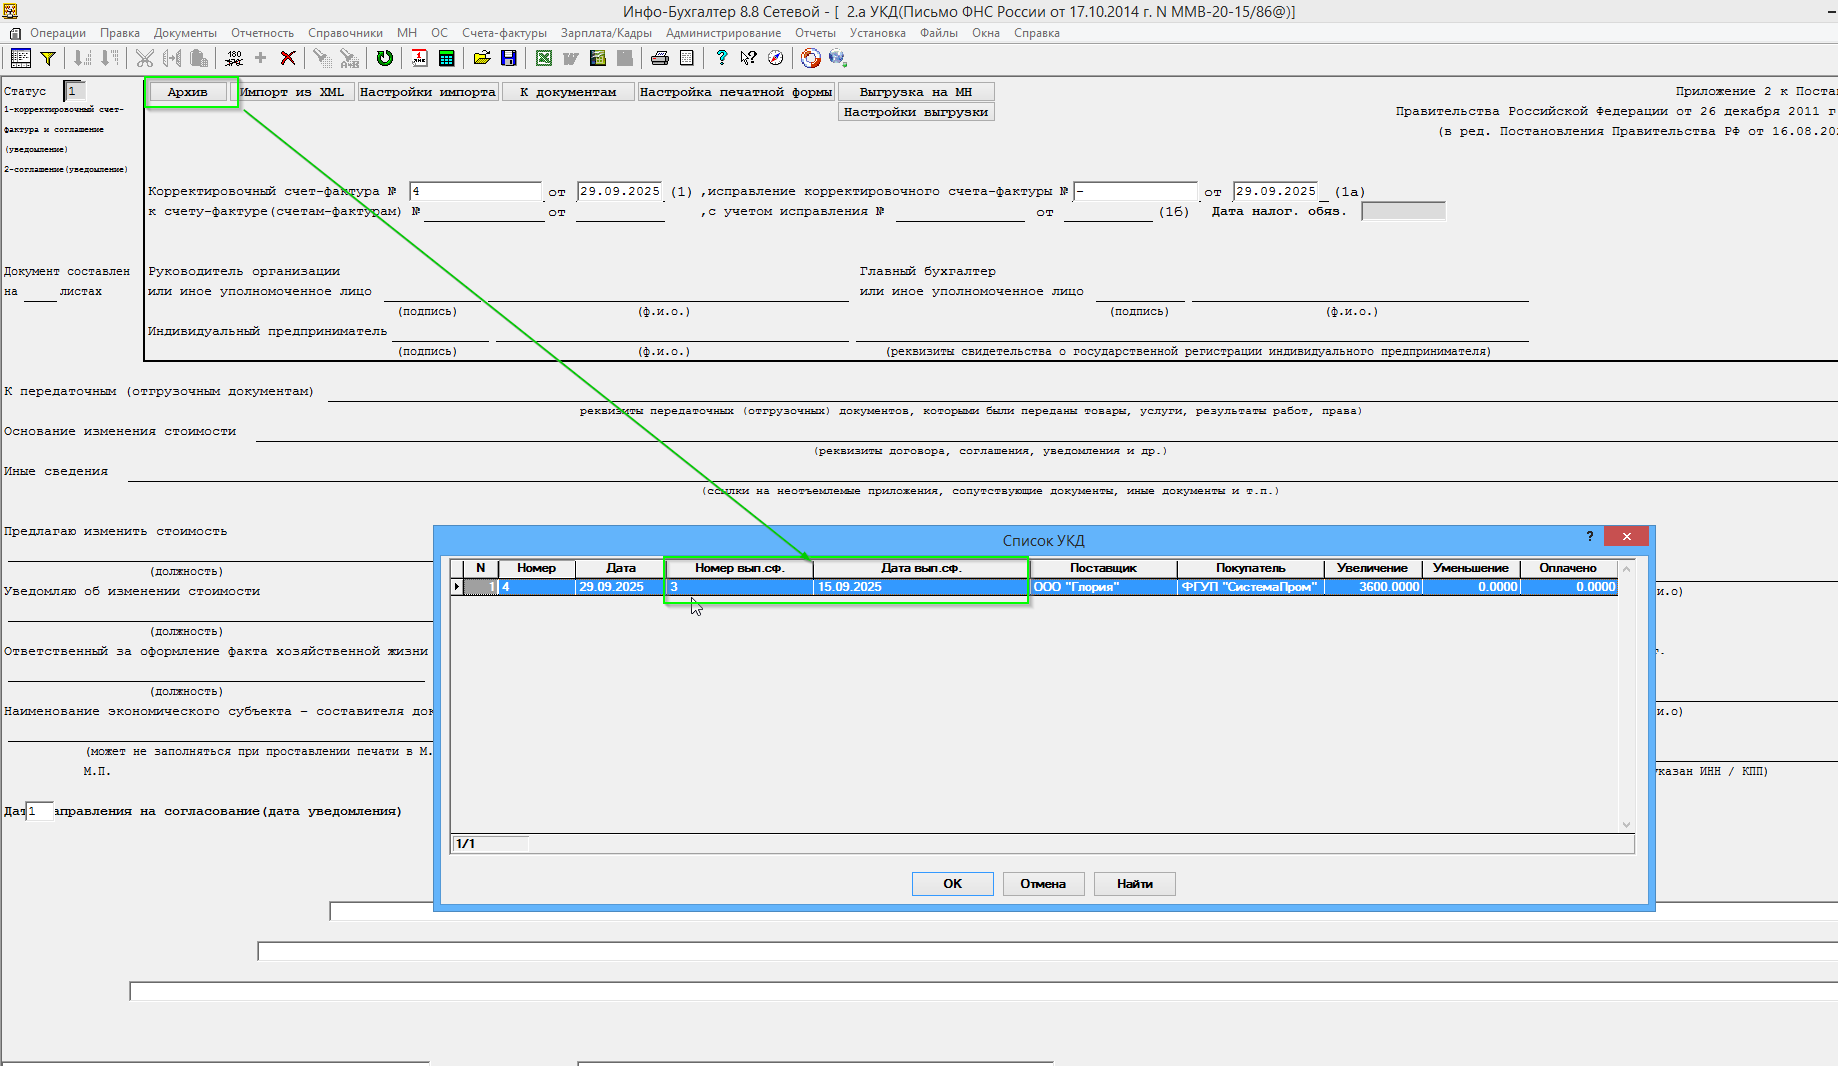Click the blue floppy disk save icon
The image size is (1838, 1066).
click(x=509, y=58)
